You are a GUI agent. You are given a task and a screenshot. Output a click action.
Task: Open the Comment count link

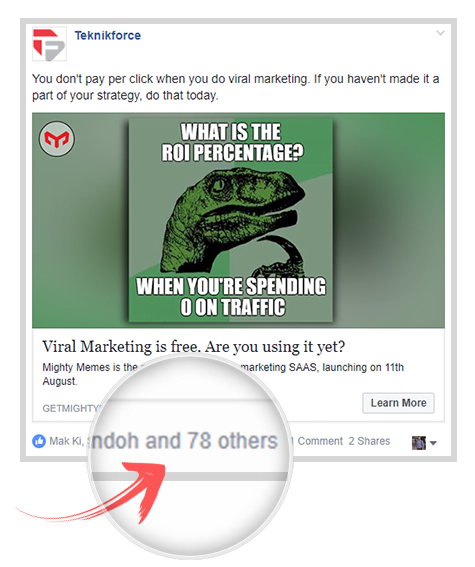(x=318, y=441)
